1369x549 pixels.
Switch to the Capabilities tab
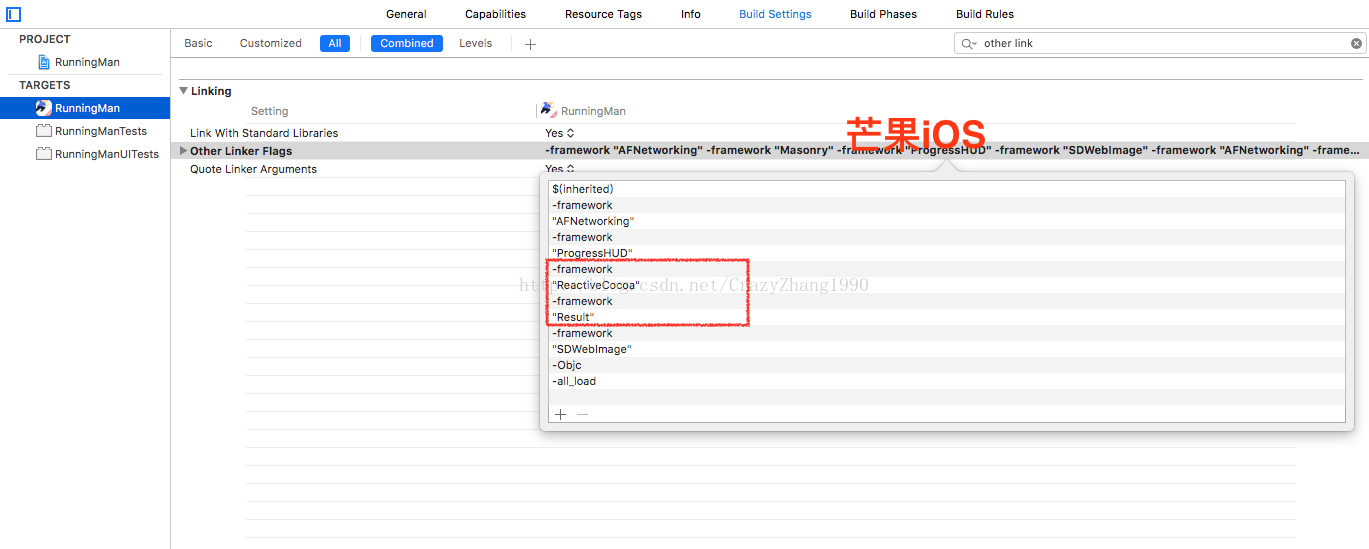pyautogui.click(x=495, y=14)
